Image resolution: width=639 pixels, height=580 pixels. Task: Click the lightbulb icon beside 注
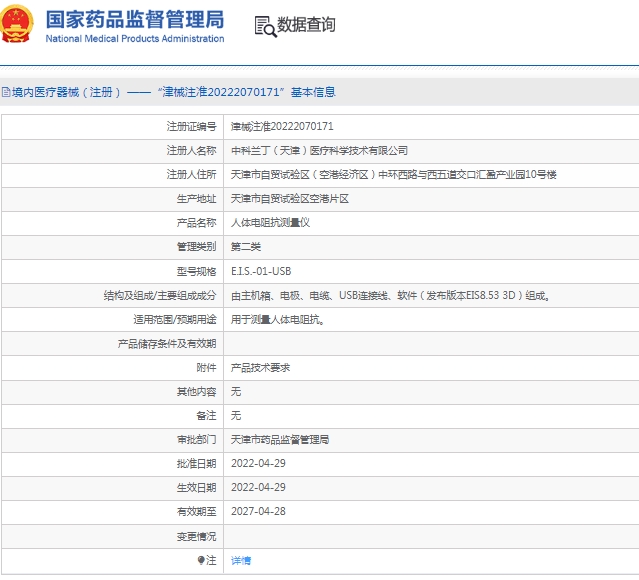pyautogui.click(x=201, y=560)
